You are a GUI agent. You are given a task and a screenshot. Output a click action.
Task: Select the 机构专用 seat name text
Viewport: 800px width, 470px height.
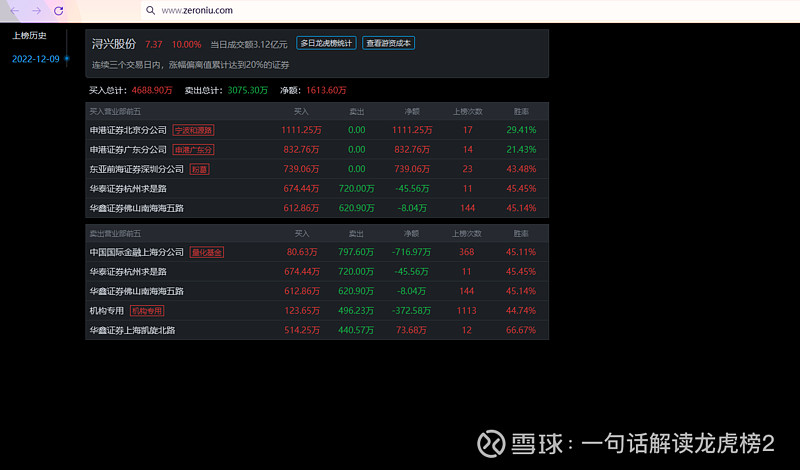[107, 311]
